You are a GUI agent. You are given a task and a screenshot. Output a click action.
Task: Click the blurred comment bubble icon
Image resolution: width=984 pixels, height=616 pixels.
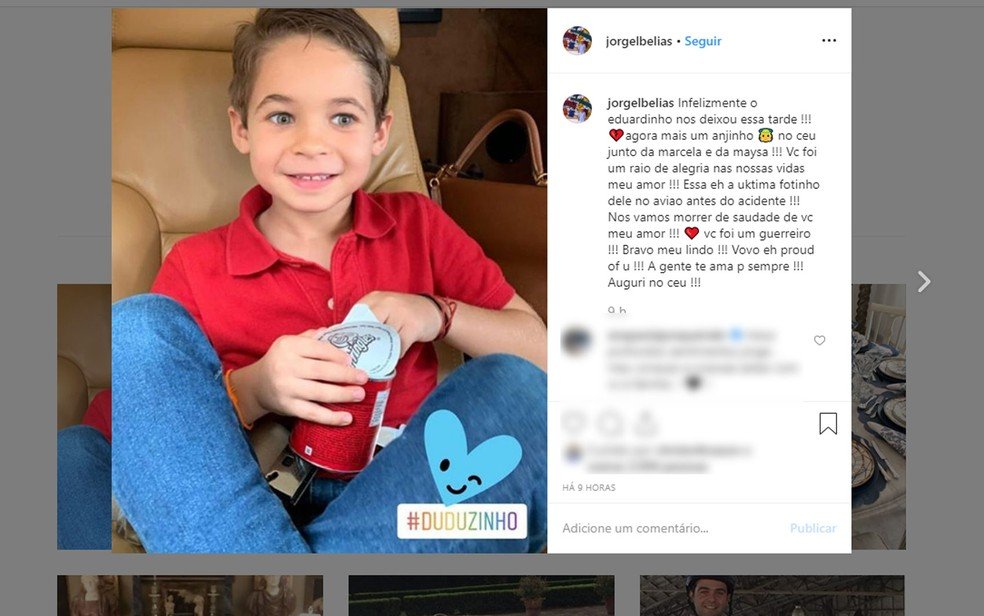coord(610,423)
